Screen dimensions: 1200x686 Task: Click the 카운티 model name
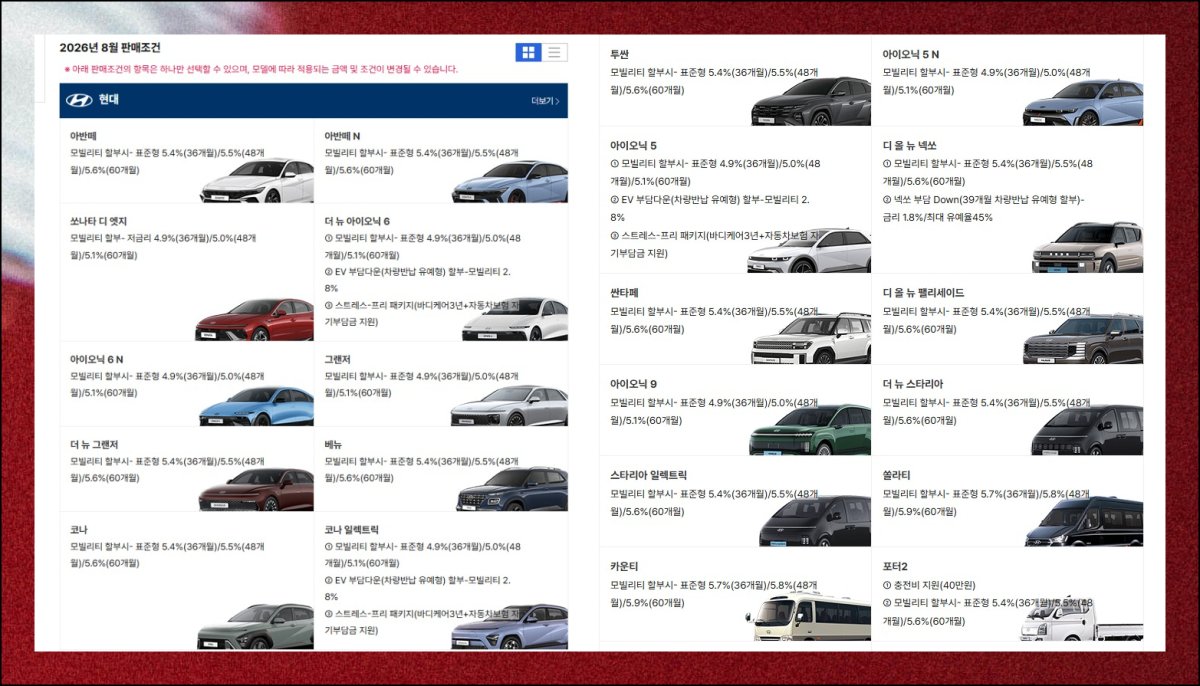[624, 566]
